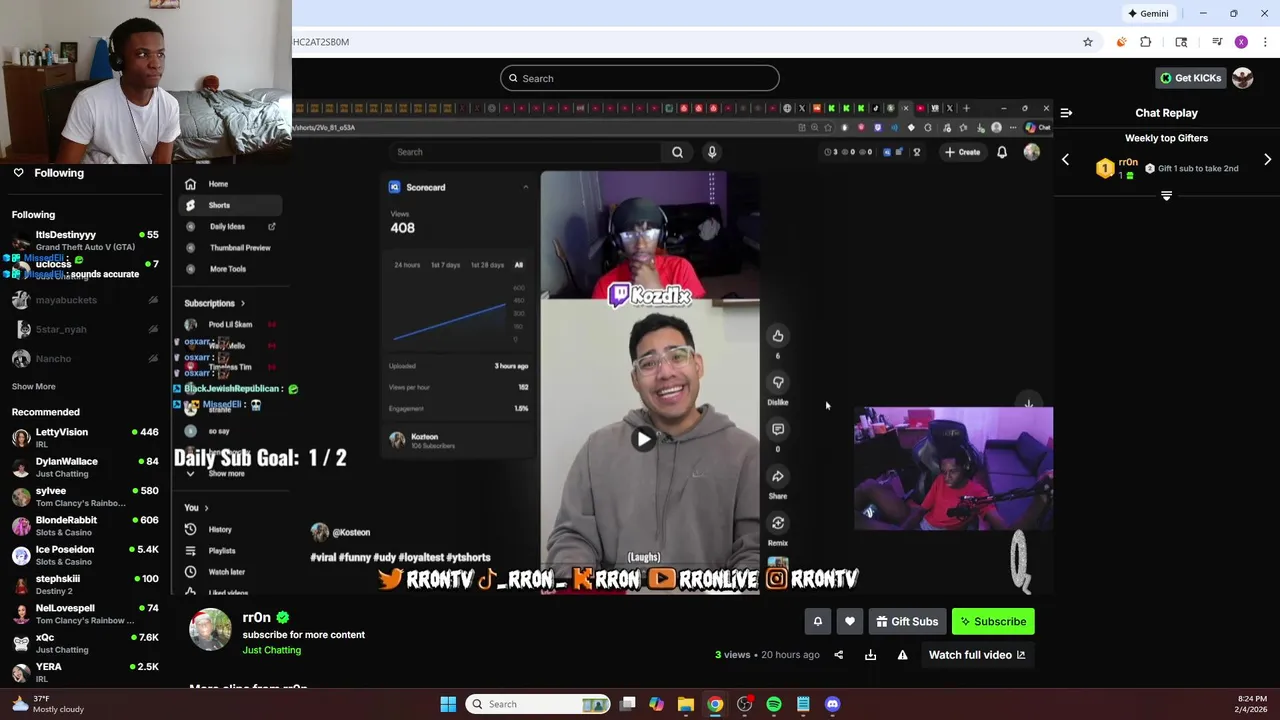Click the Share arrow icon in the video
Viewport: 1280px width, 720px height.
click(778, 476)
